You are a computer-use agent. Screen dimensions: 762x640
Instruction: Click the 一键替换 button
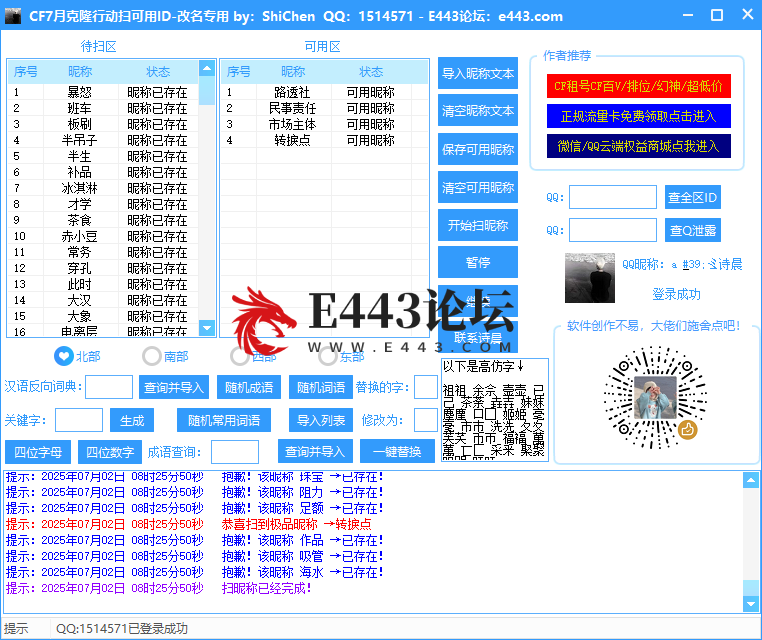397,451
